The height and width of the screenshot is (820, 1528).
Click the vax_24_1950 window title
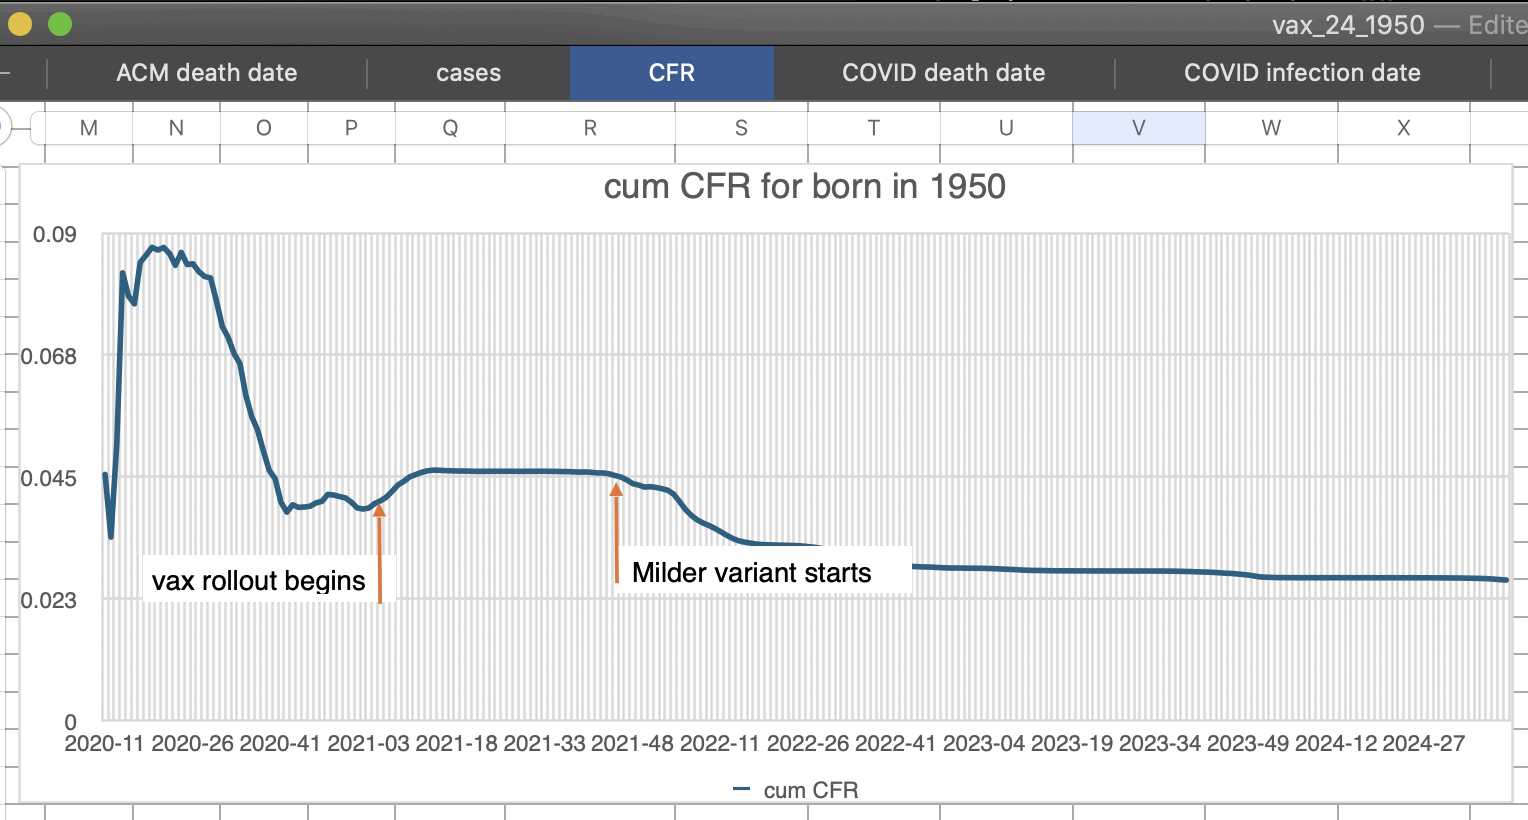(1347, 25)
